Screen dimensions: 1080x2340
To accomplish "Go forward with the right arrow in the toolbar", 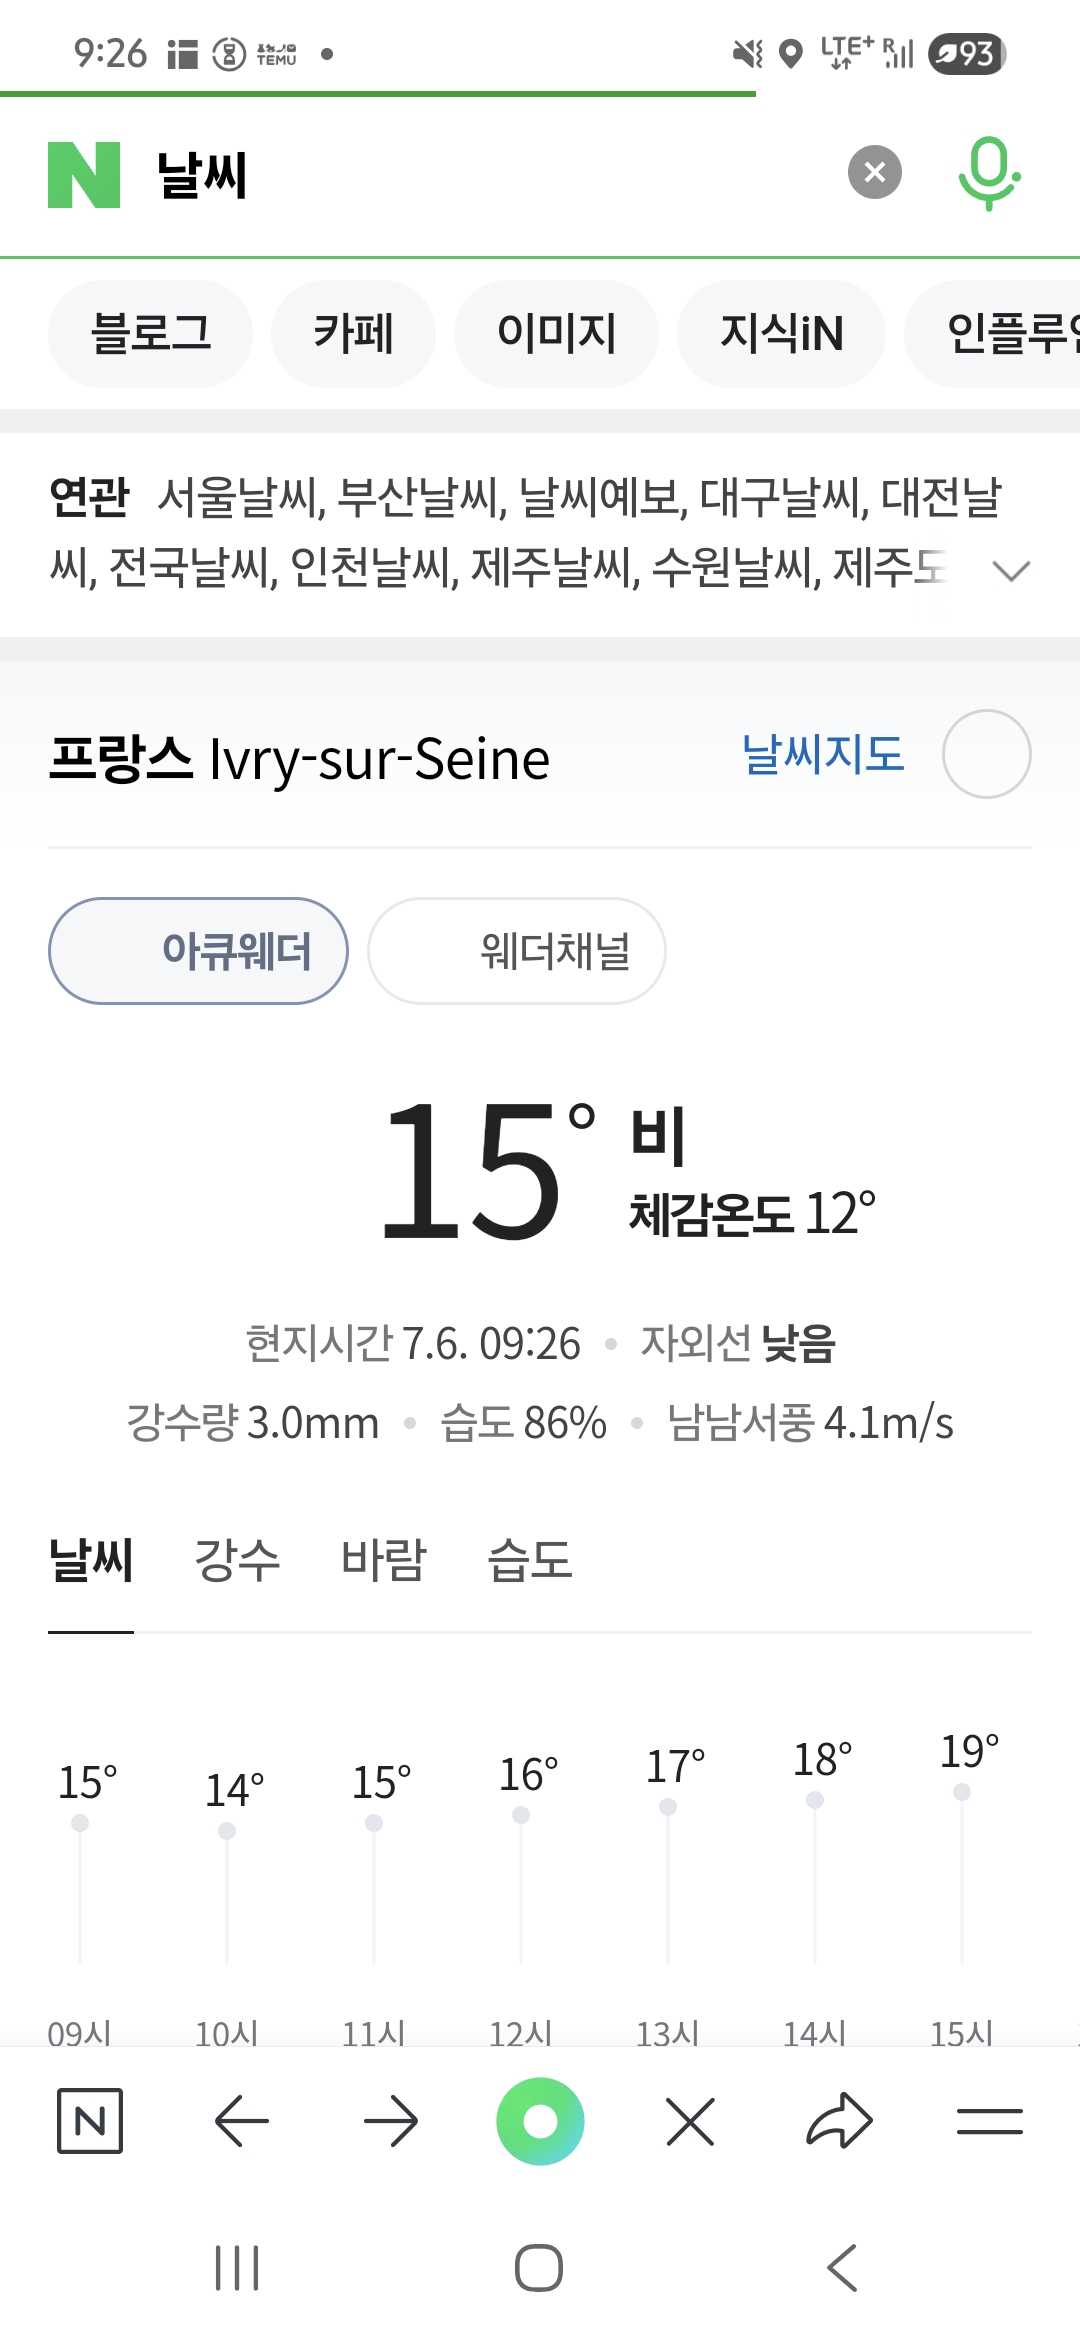I will (390, 2120).
